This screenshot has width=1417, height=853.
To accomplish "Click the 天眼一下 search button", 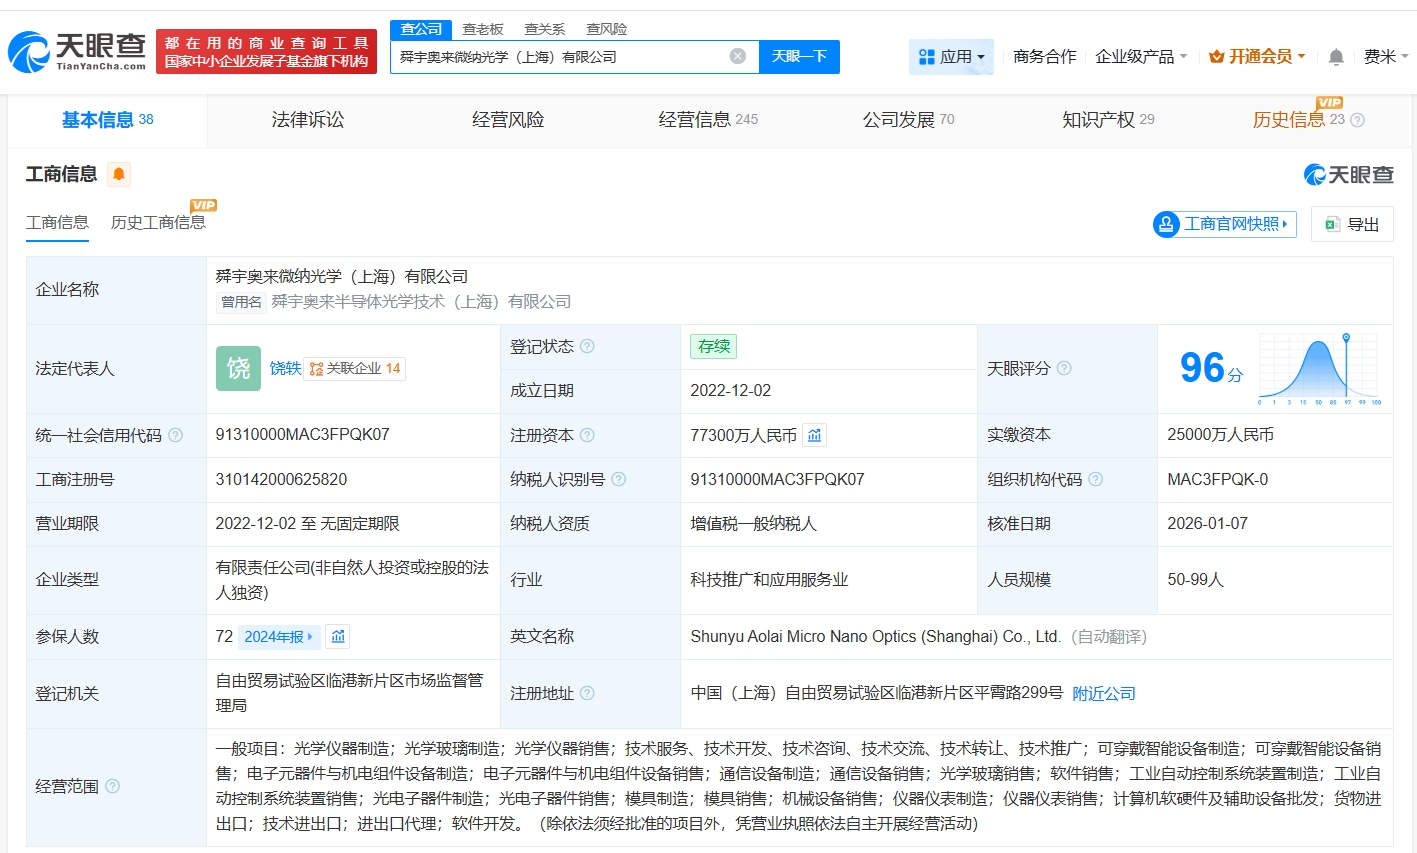I will [x=799, y=57].
